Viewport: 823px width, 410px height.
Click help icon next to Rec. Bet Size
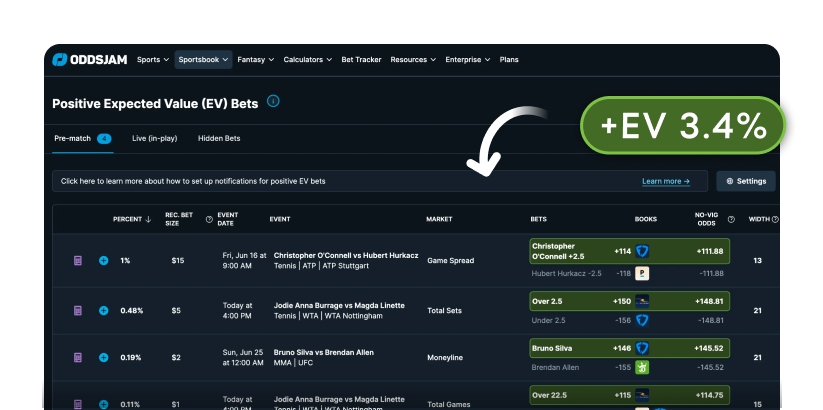pos(209,219)
